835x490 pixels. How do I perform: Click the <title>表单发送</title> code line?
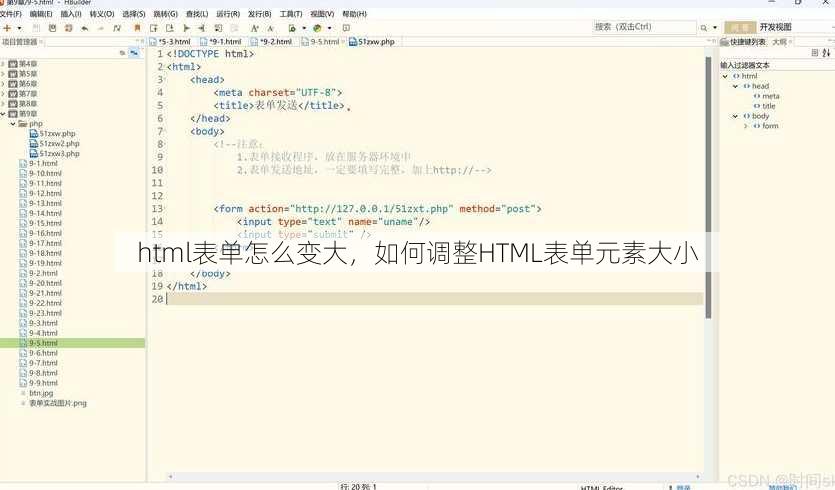click(279, 105)
